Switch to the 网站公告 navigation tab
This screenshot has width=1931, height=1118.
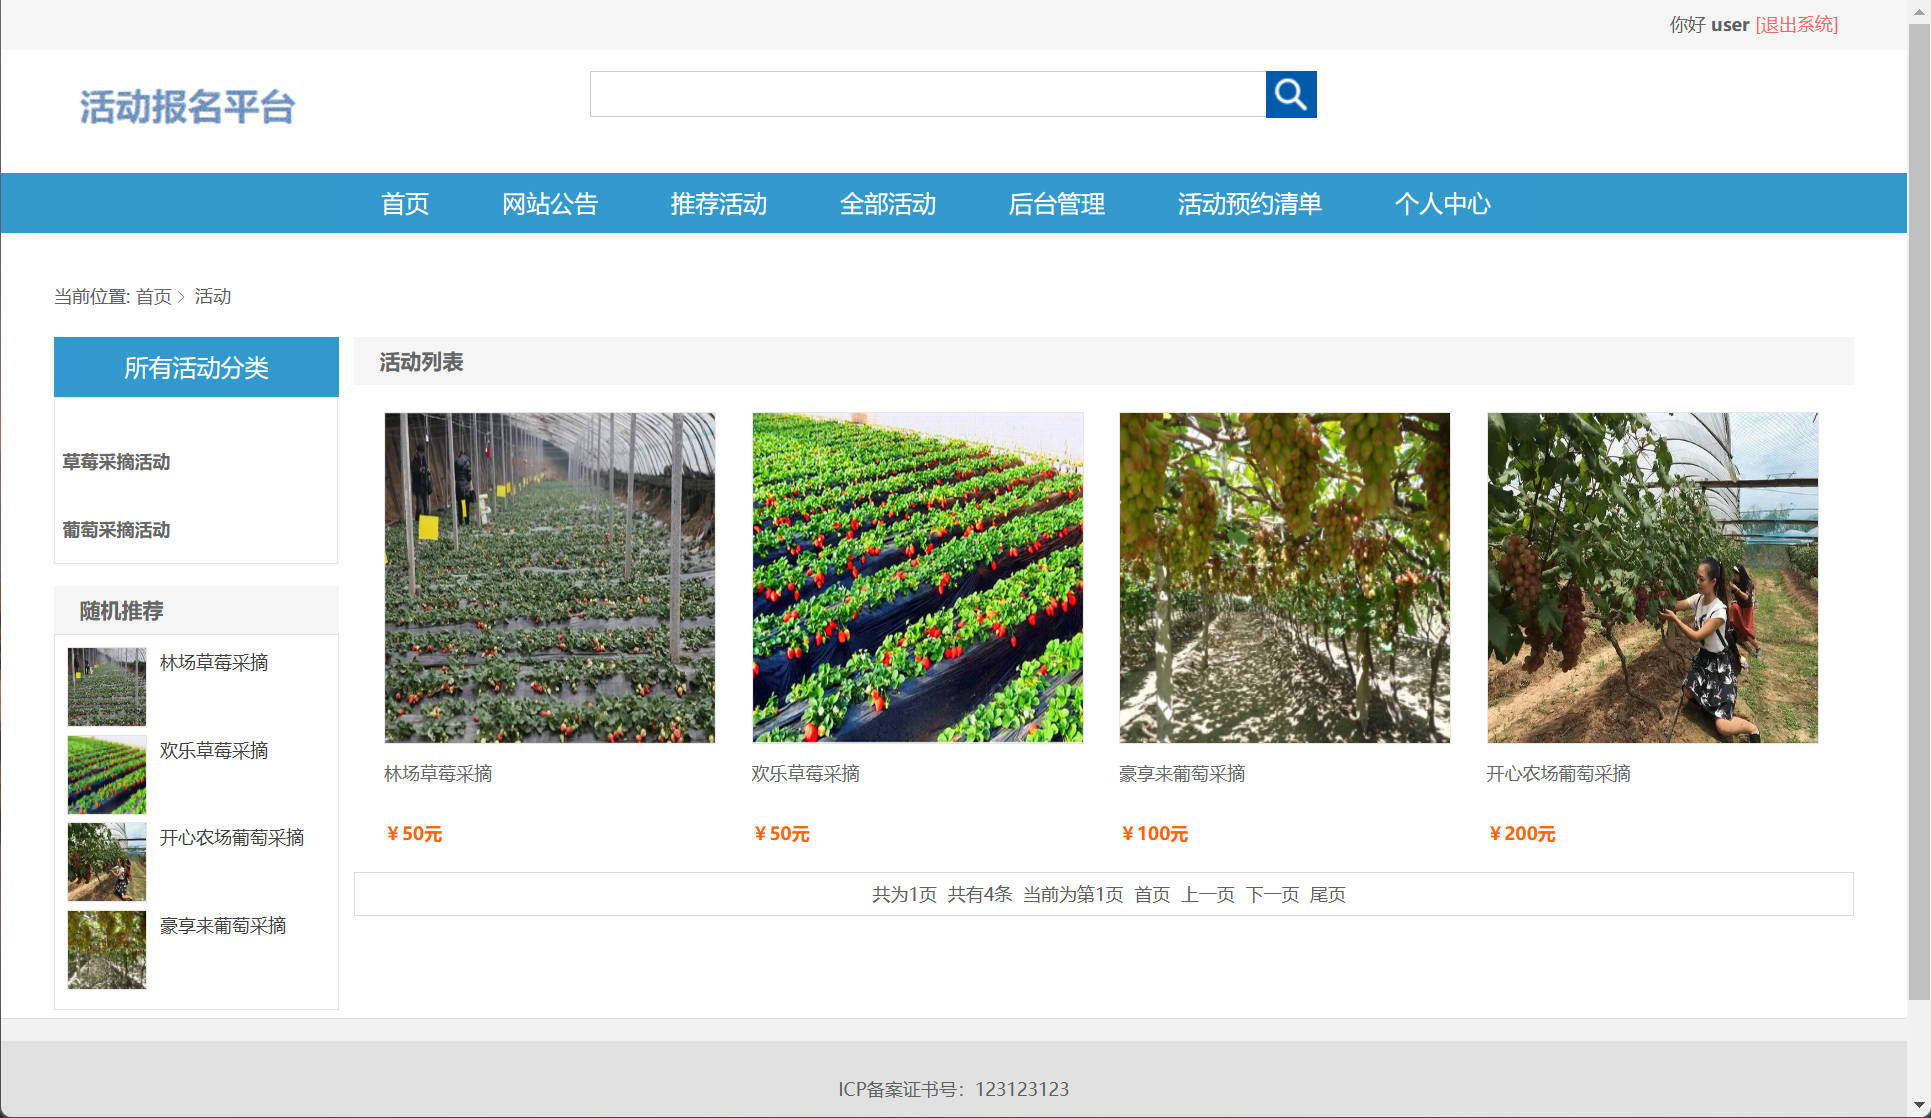(x=550, y=203)
